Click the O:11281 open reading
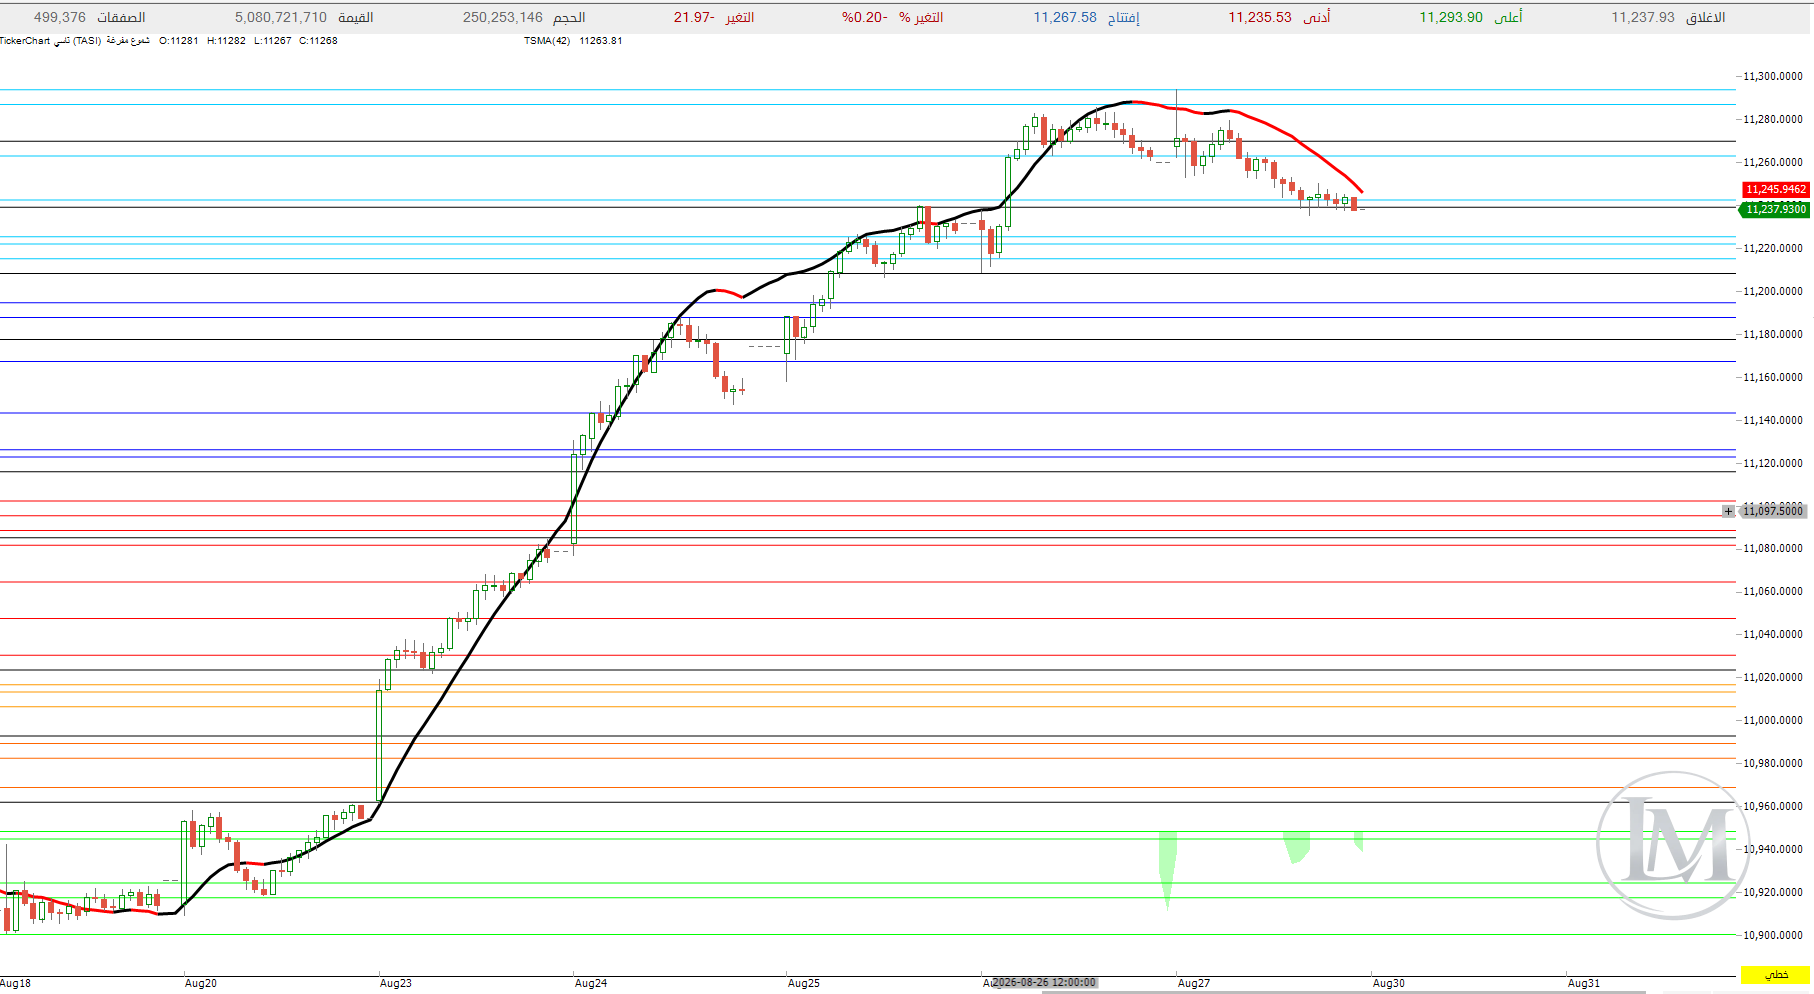Screen dimensions: 1814x994 (179, 41)
